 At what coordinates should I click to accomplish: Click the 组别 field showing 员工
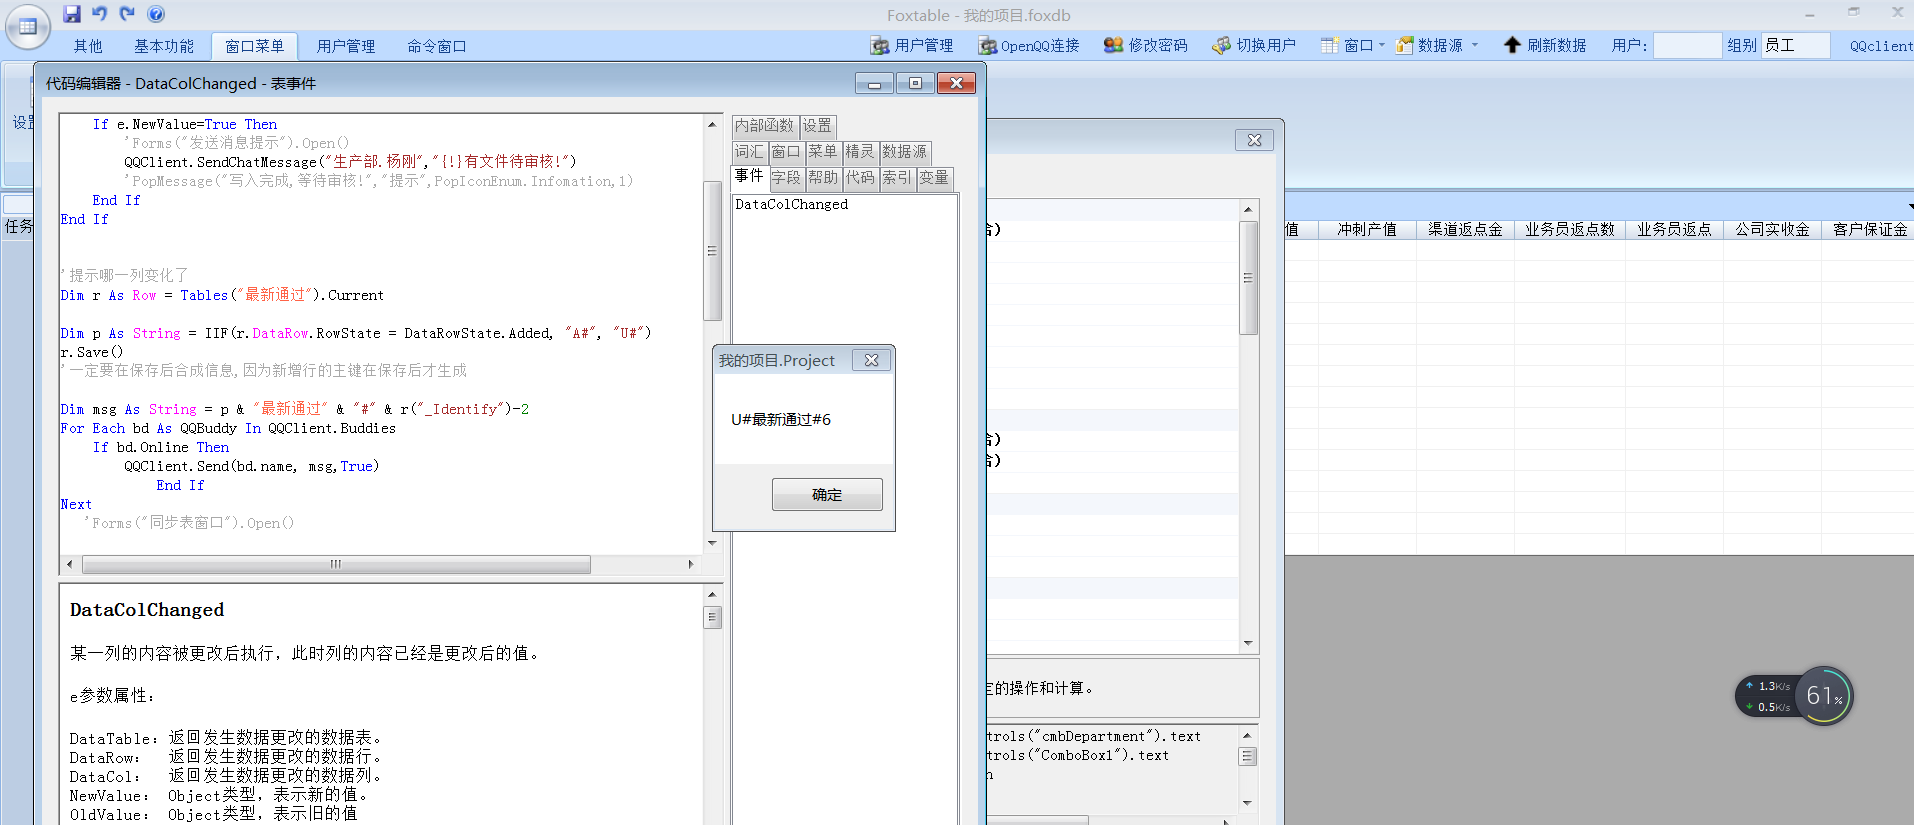coord(1795,45)
